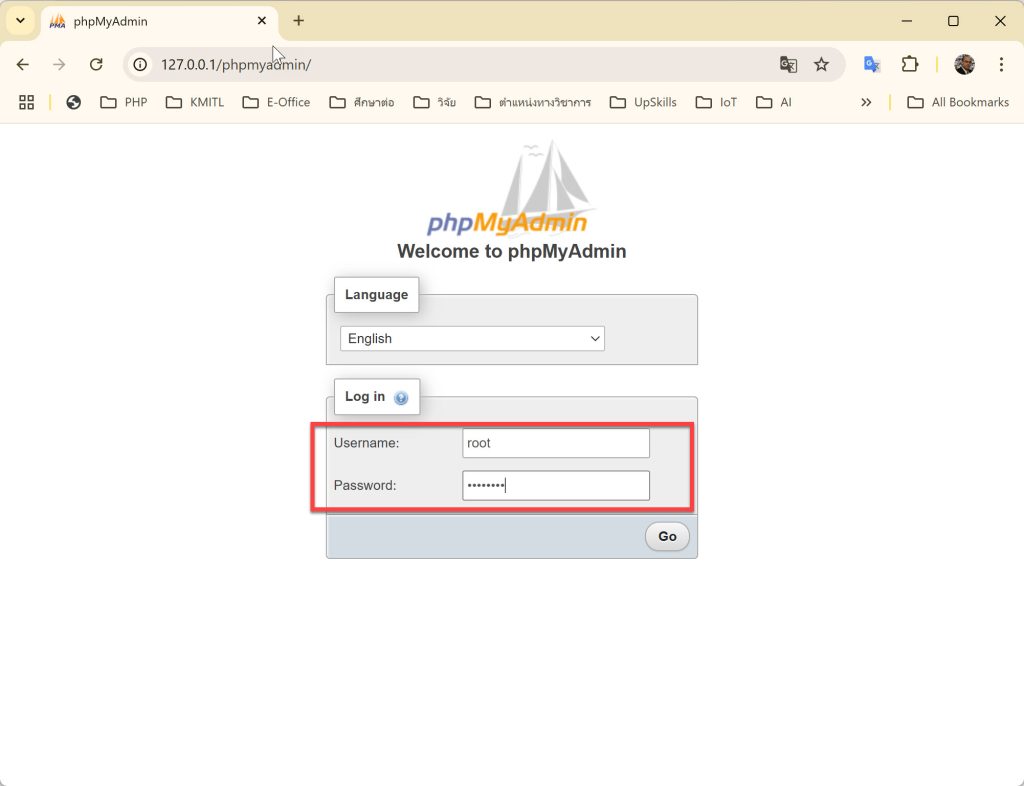Reload the phpMyAdmin page

tap(96, 65)
